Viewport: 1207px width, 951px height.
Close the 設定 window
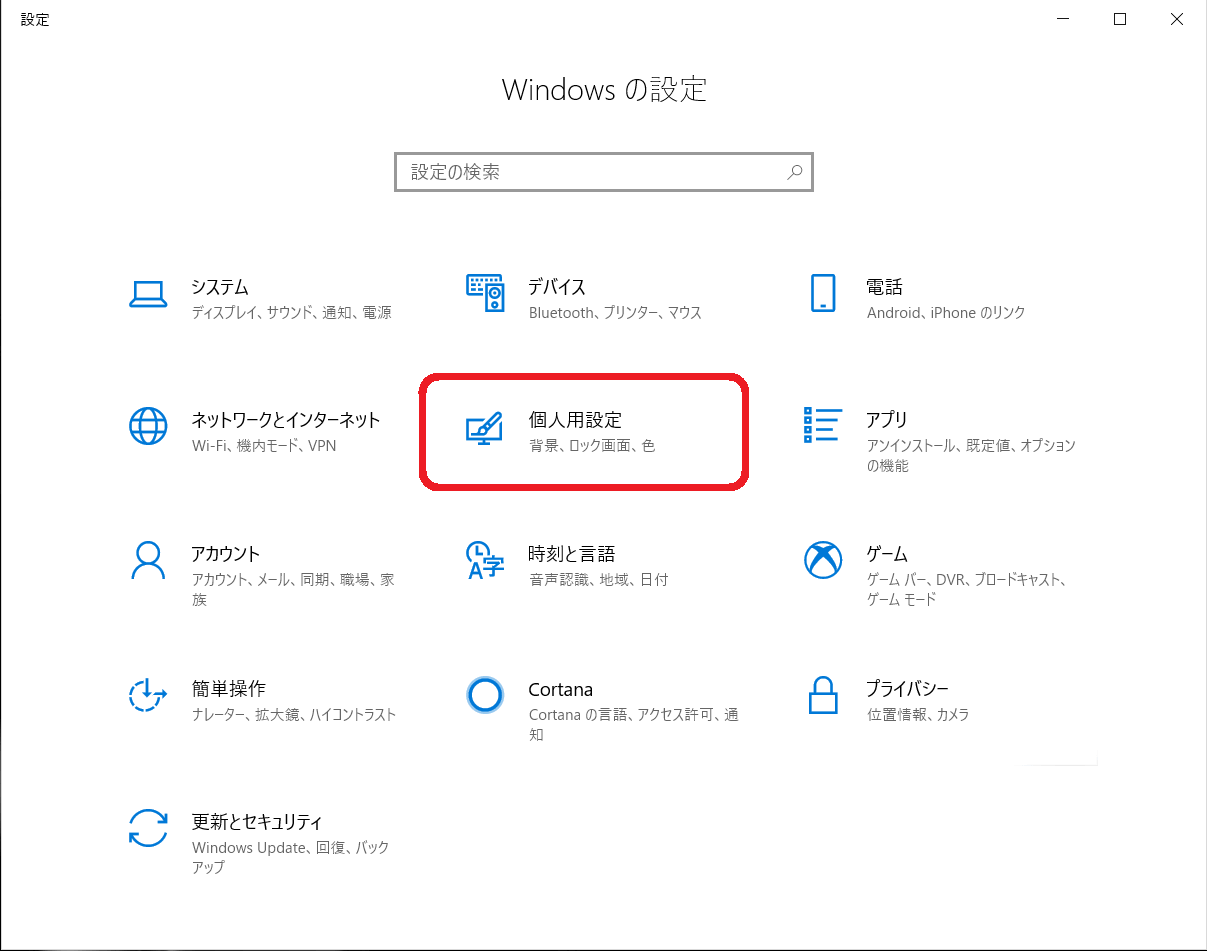click(x=1177, y=18)
